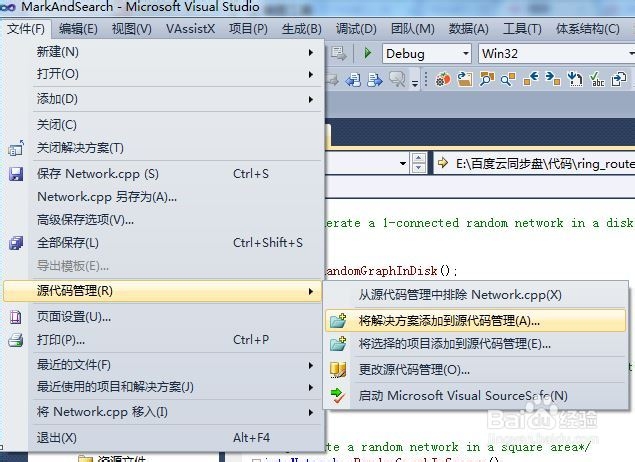The height and width of the screenshot is (462, 635).
Task: Open the 数据(A) menu
Action: 469,29
